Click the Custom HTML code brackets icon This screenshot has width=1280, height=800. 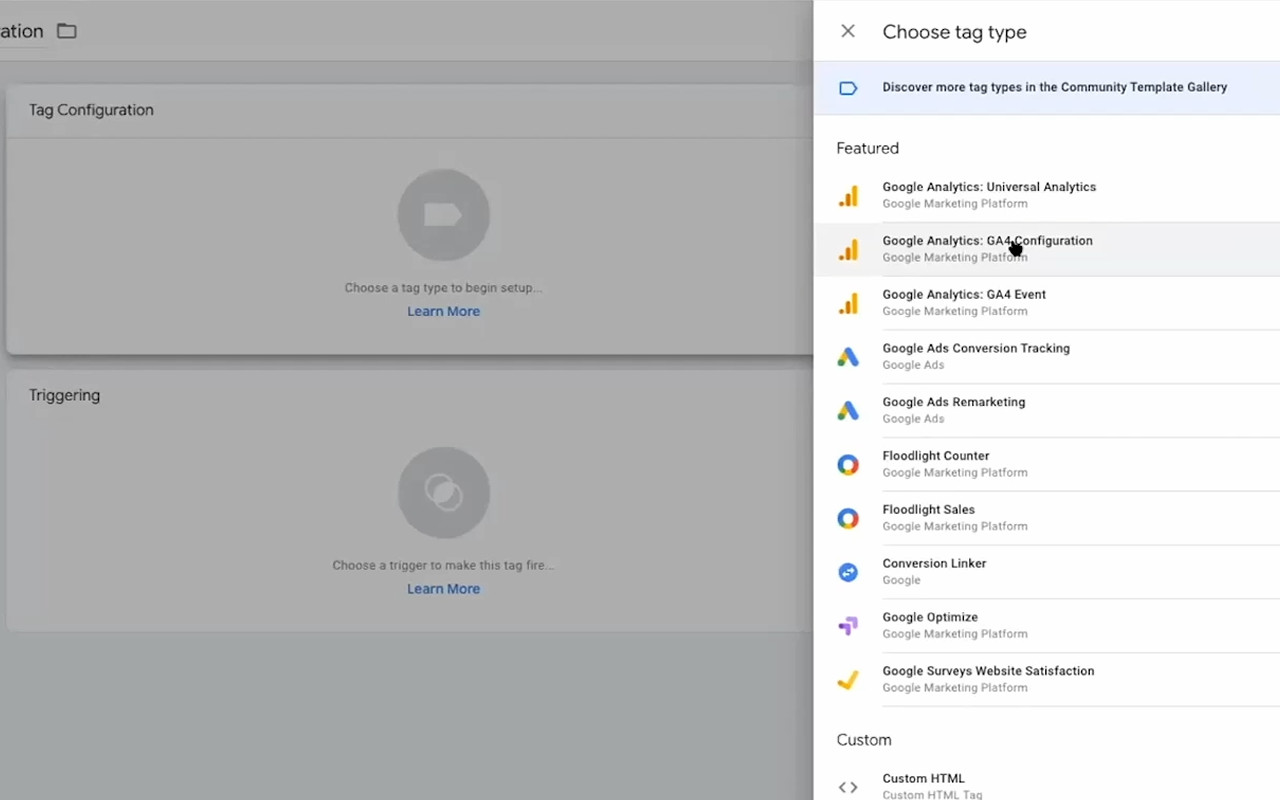(848, 787)
